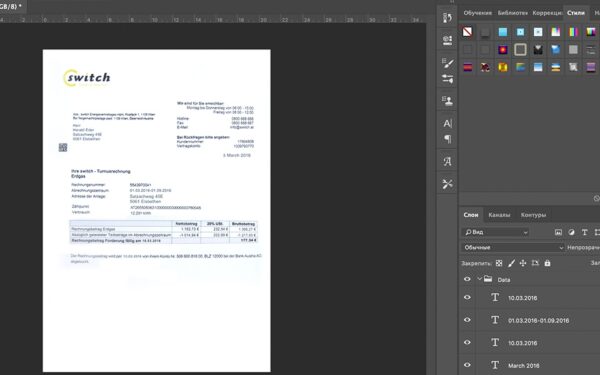Viewport: 600px width, 375px height.
Task: Select the March 2016 layer name
Action: 523,365
